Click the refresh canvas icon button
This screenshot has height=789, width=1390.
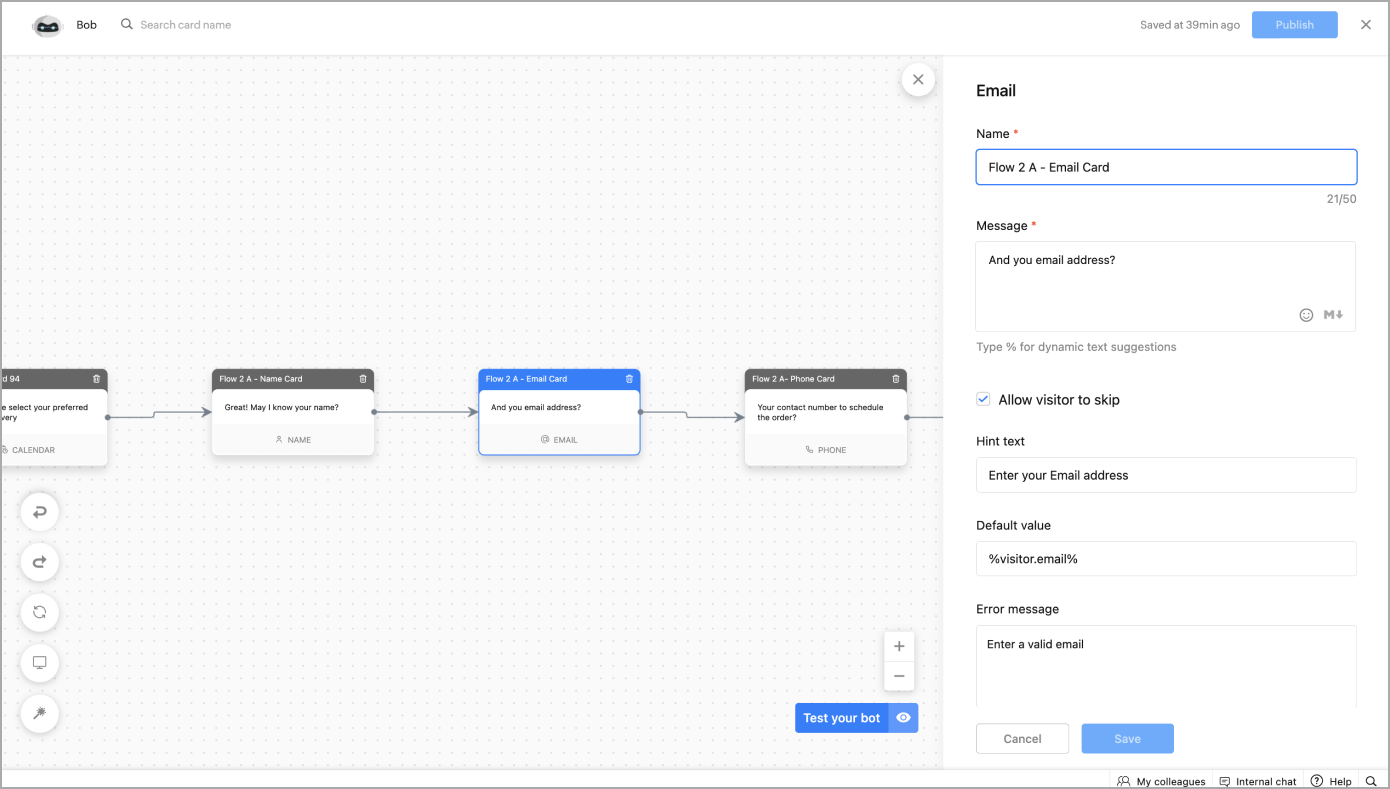pyautogui.click(x=40, y=612)
